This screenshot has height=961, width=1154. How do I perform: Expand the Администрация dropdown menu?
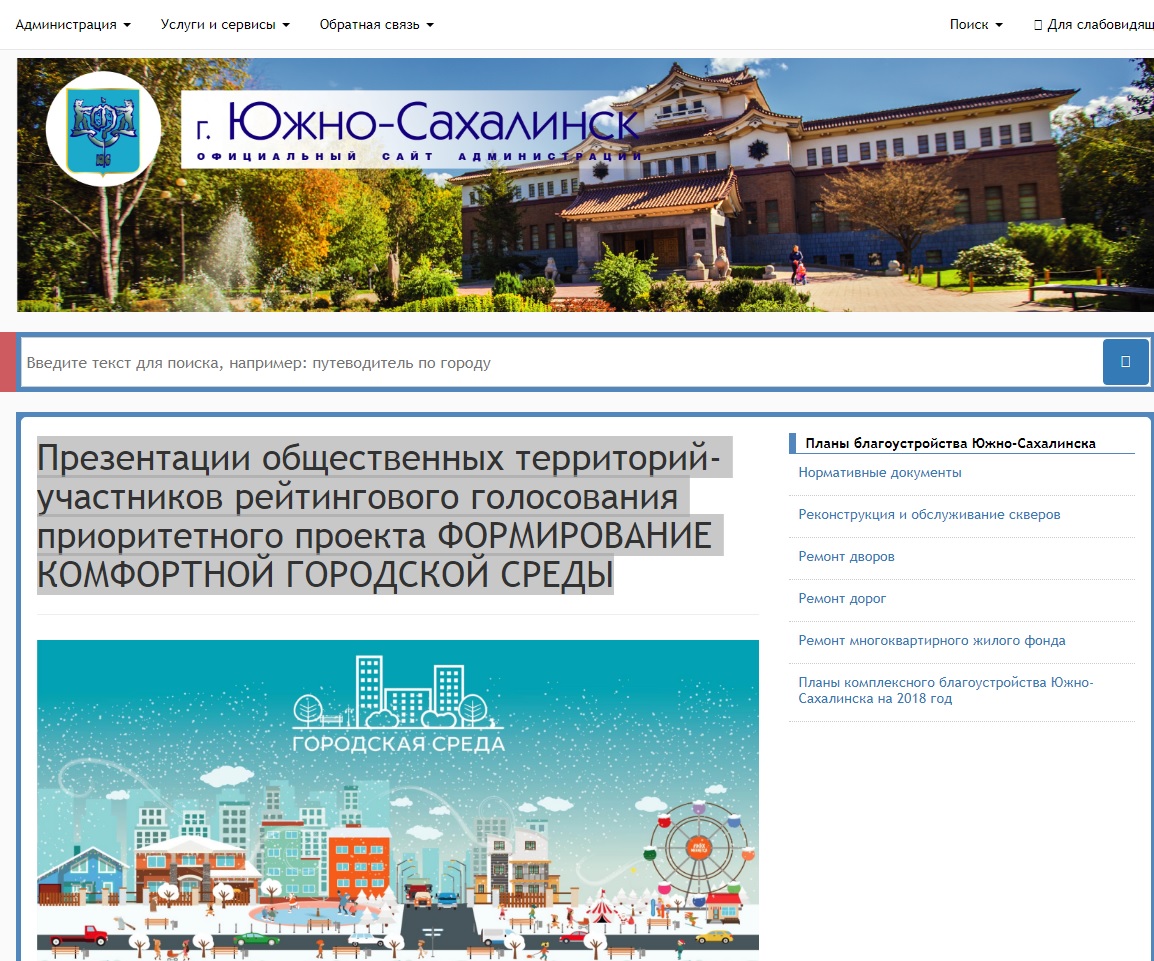(73, 25)
